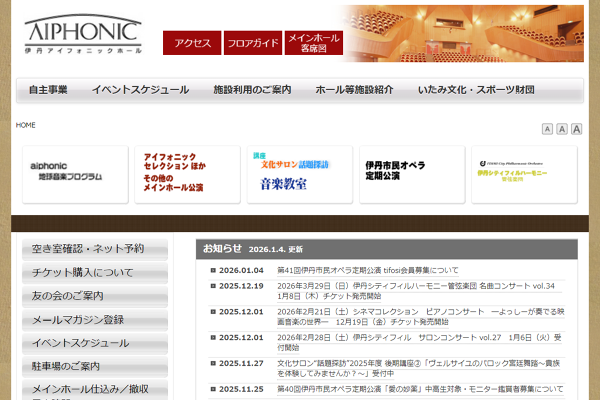Select the largest font size A icon
Viewport: 600px width, 400px height.
(x=577, y=129)
